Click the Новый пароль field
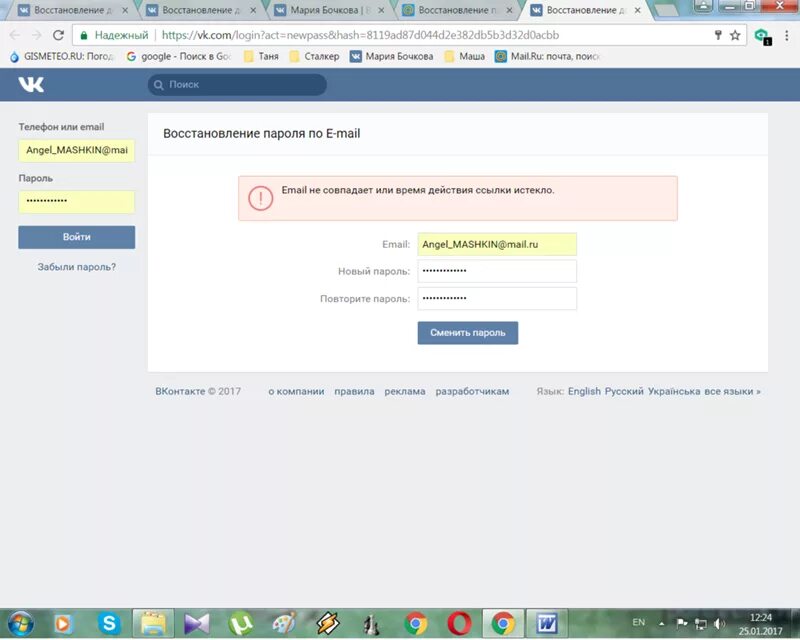 (497, 271)
